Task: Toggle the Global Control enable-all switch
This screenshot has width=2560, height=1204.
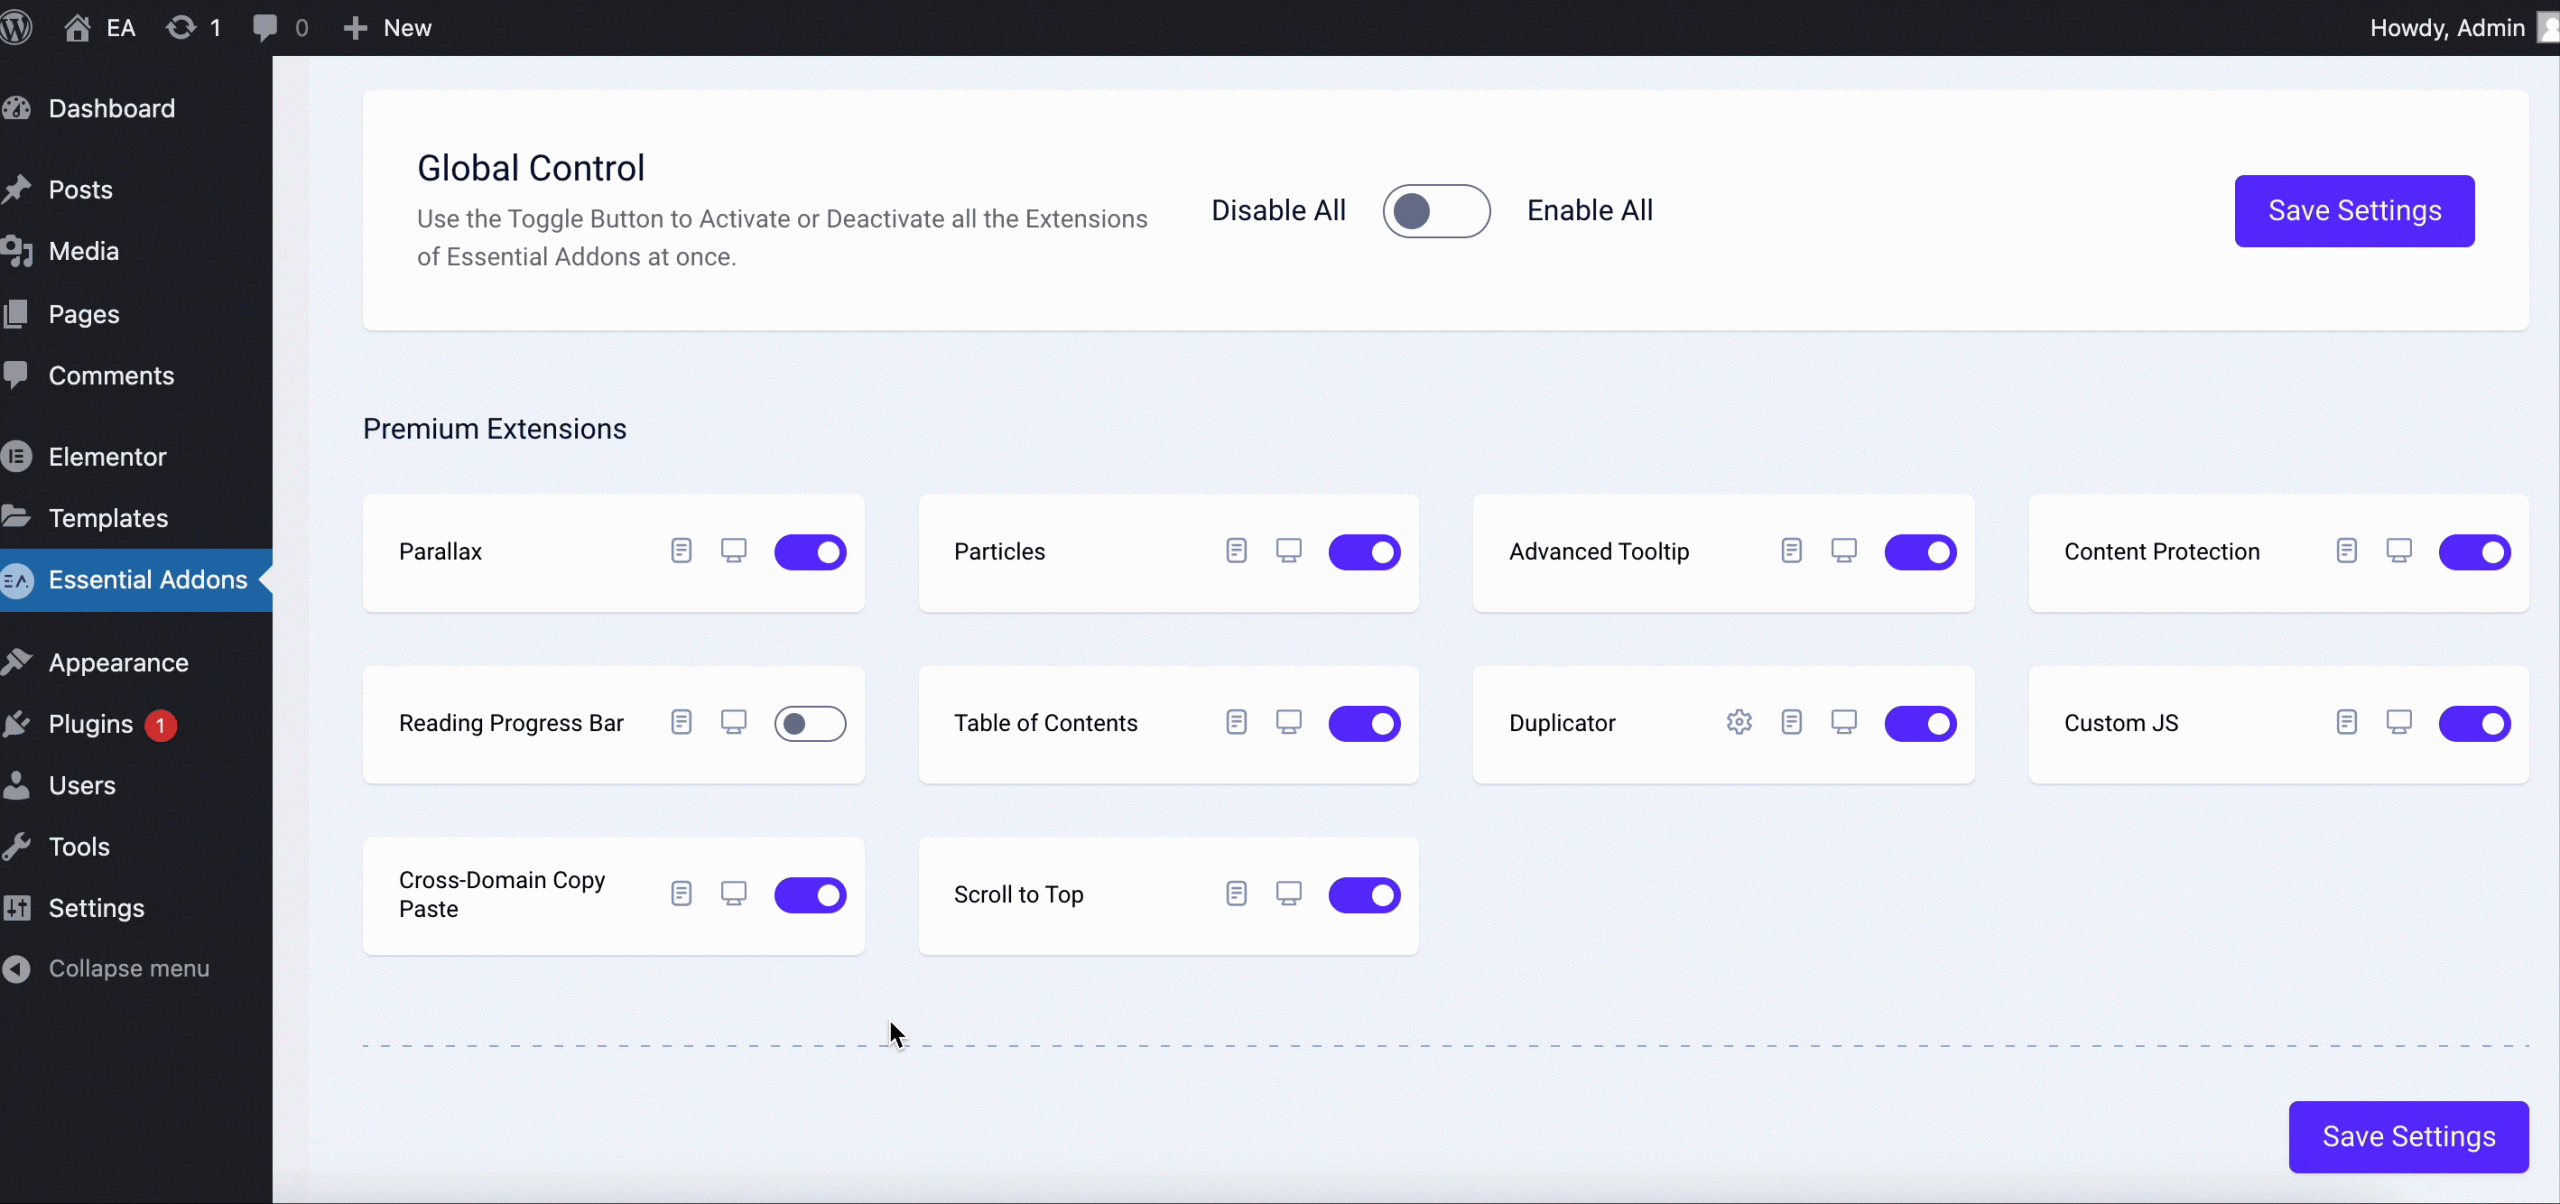Action: 1436,211
